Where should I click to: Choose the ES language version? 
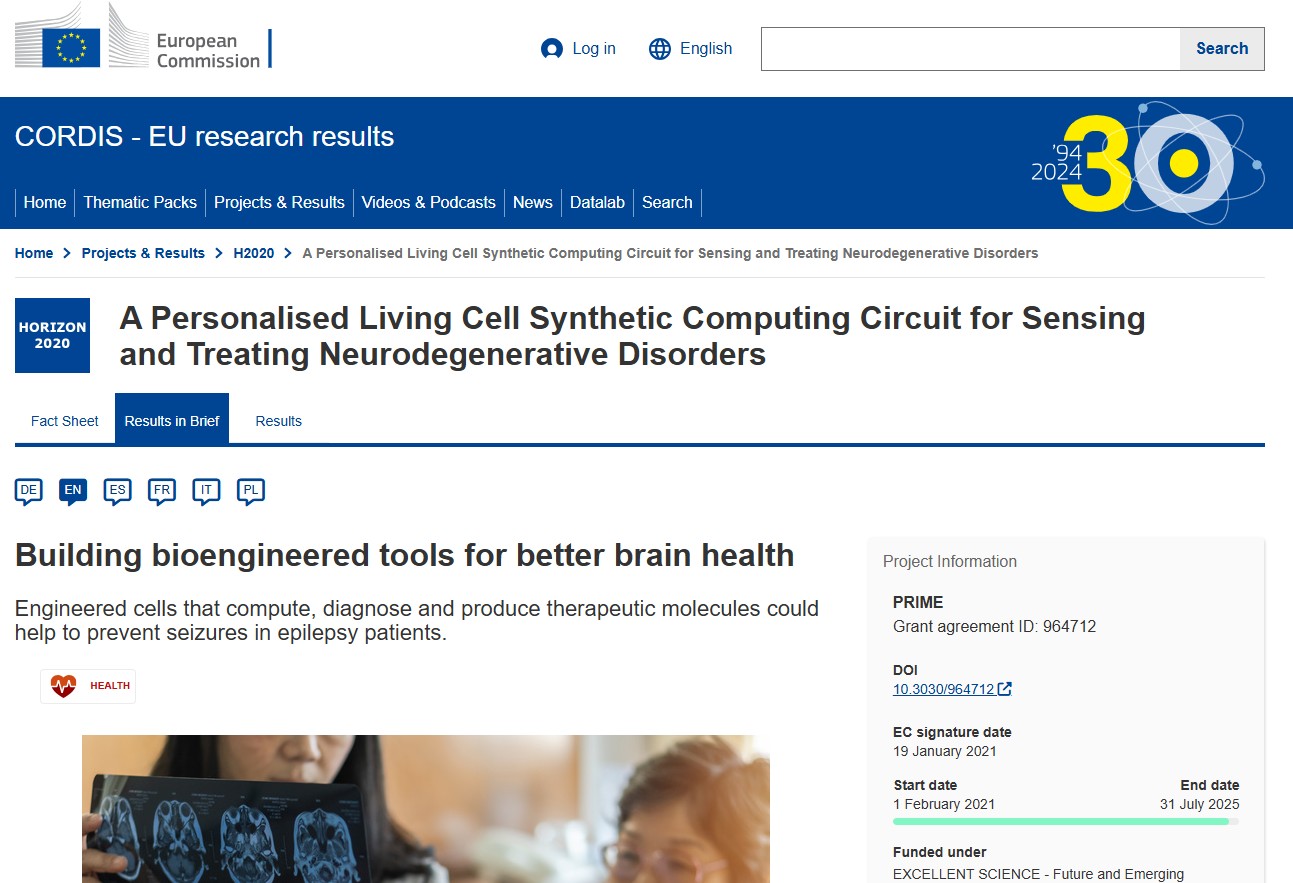(x=118, y=490)
